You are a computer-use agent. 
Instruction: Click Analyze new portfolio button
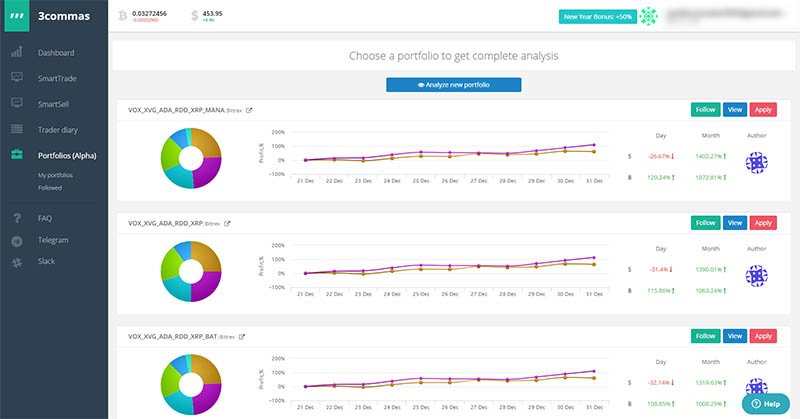(454, 85)
